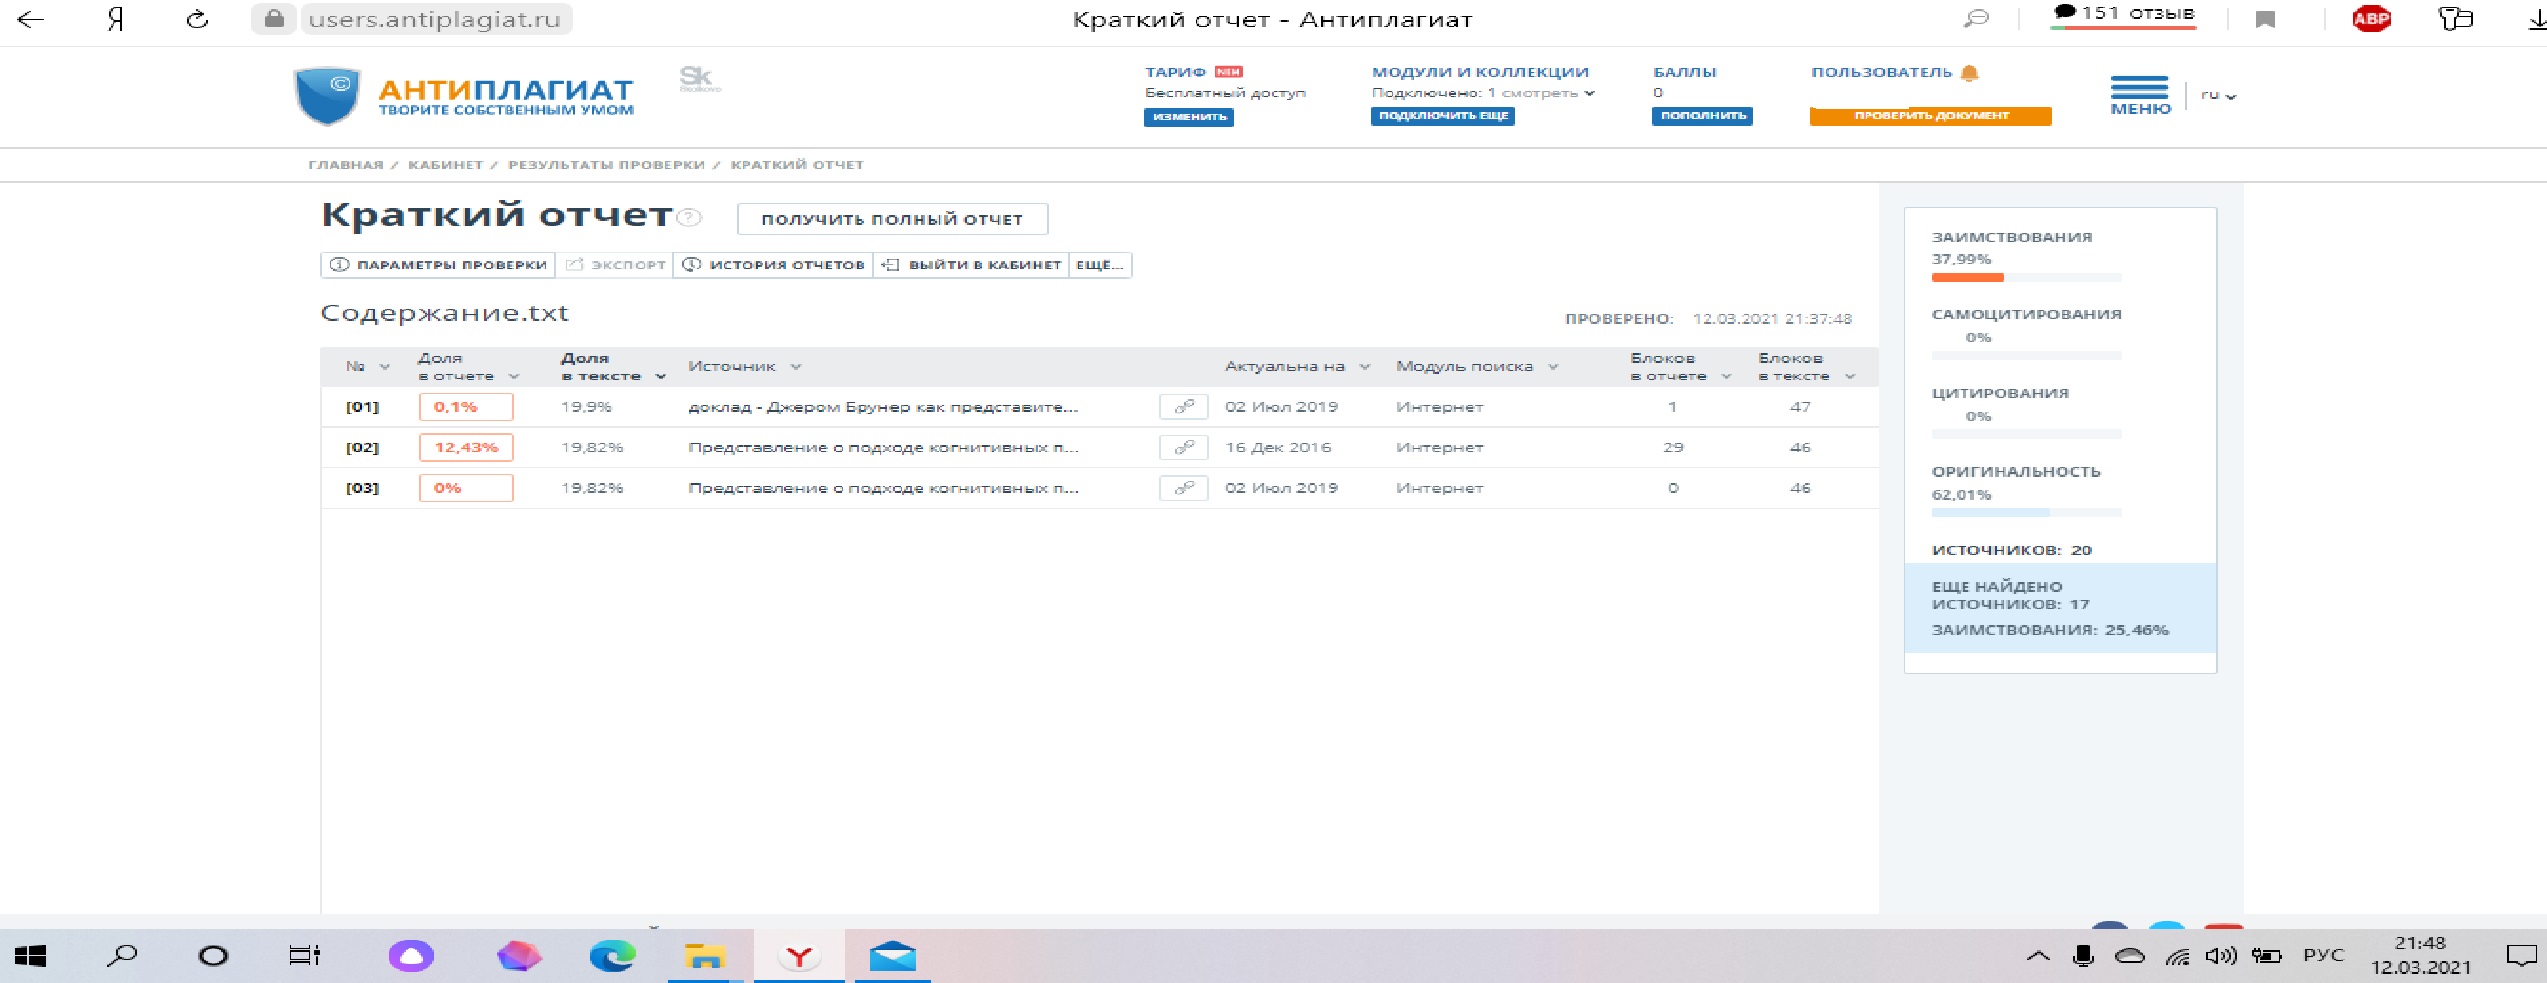2547x983 pixels.
Task: Open the Mail app in the taskbar
Action: tap(892, 957)
